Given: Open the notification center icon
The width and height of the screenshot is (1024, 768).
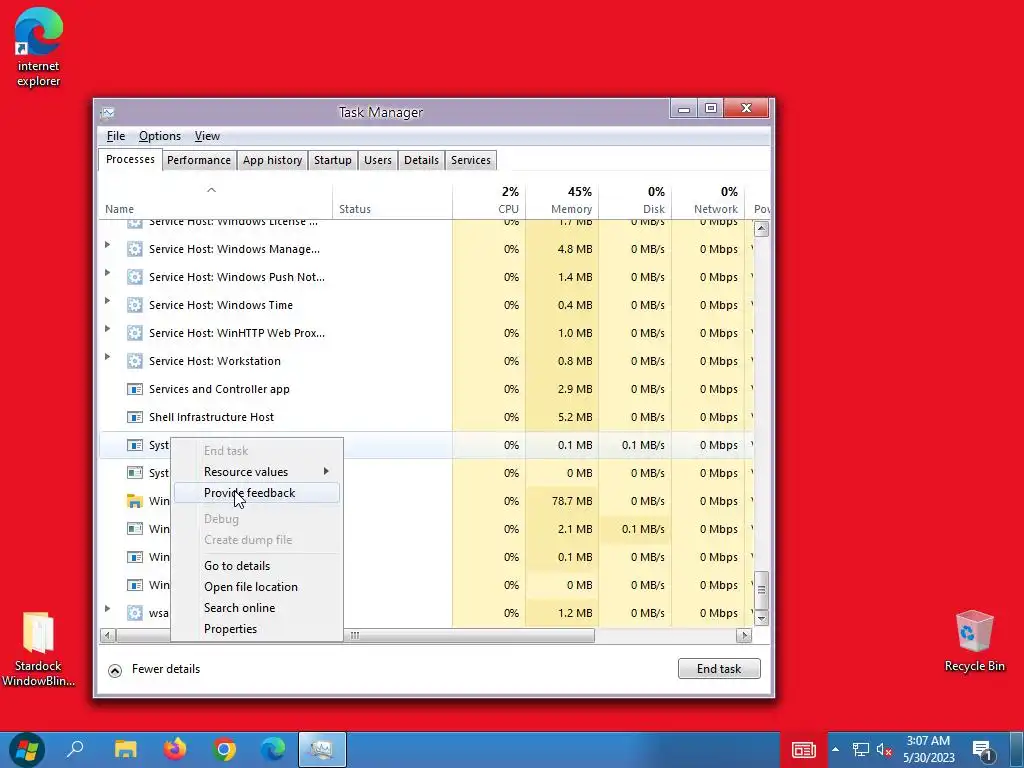Looking at the screenshot, I should tap(982, 750).
